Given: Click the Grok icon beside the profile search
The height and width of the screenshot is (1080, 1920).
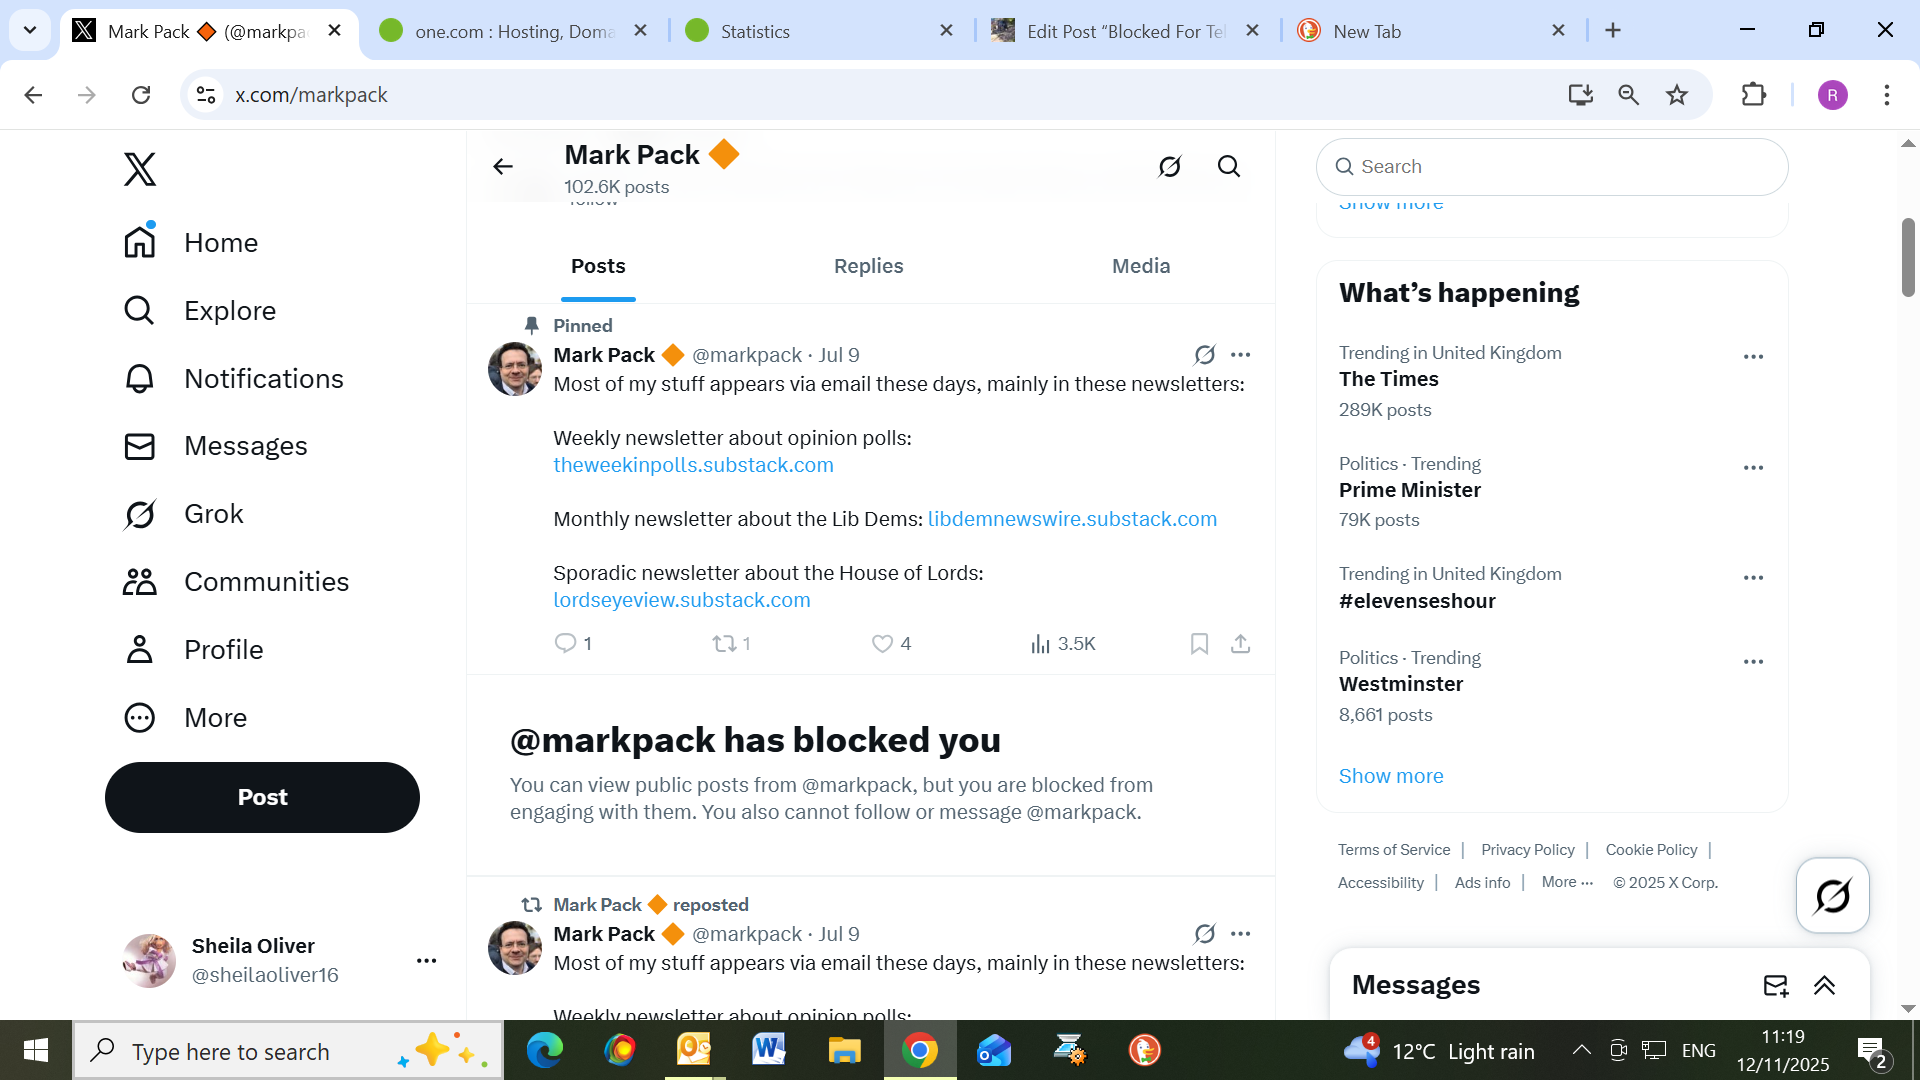Looking at the screenshot, I should 1169,166.
